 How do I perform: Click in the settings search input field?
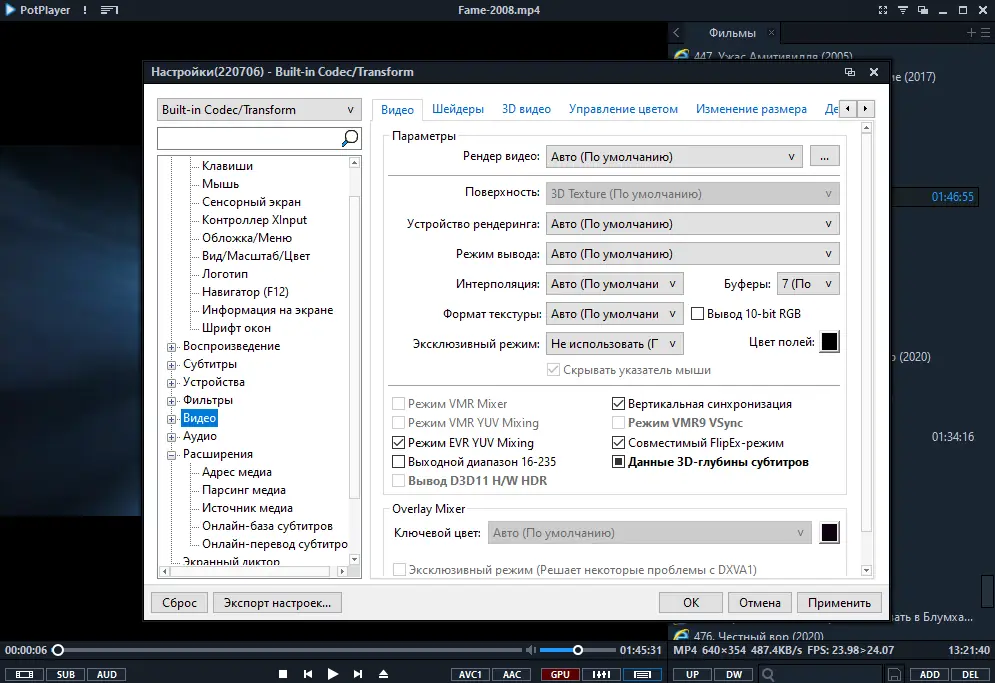249,138
